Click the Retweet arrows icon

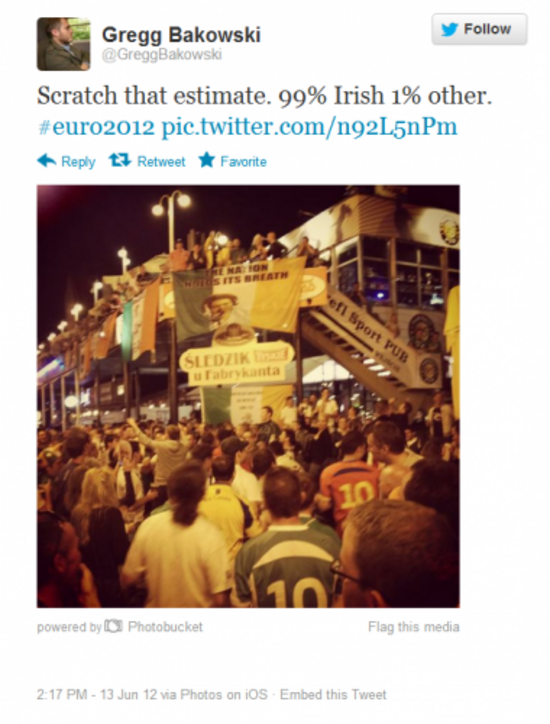click(x=120, y=160)
